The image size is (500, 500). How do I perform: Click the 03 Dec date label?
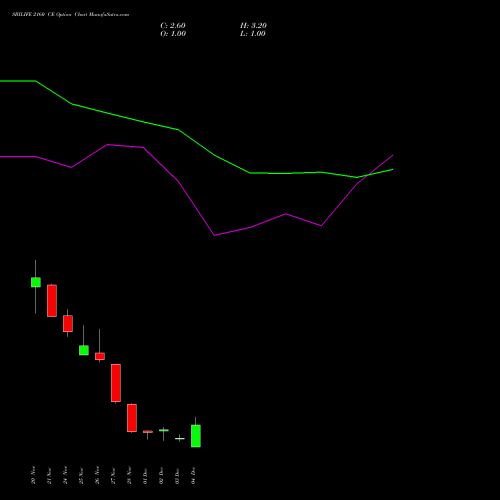pyautogui.click(x=177, y=475)
